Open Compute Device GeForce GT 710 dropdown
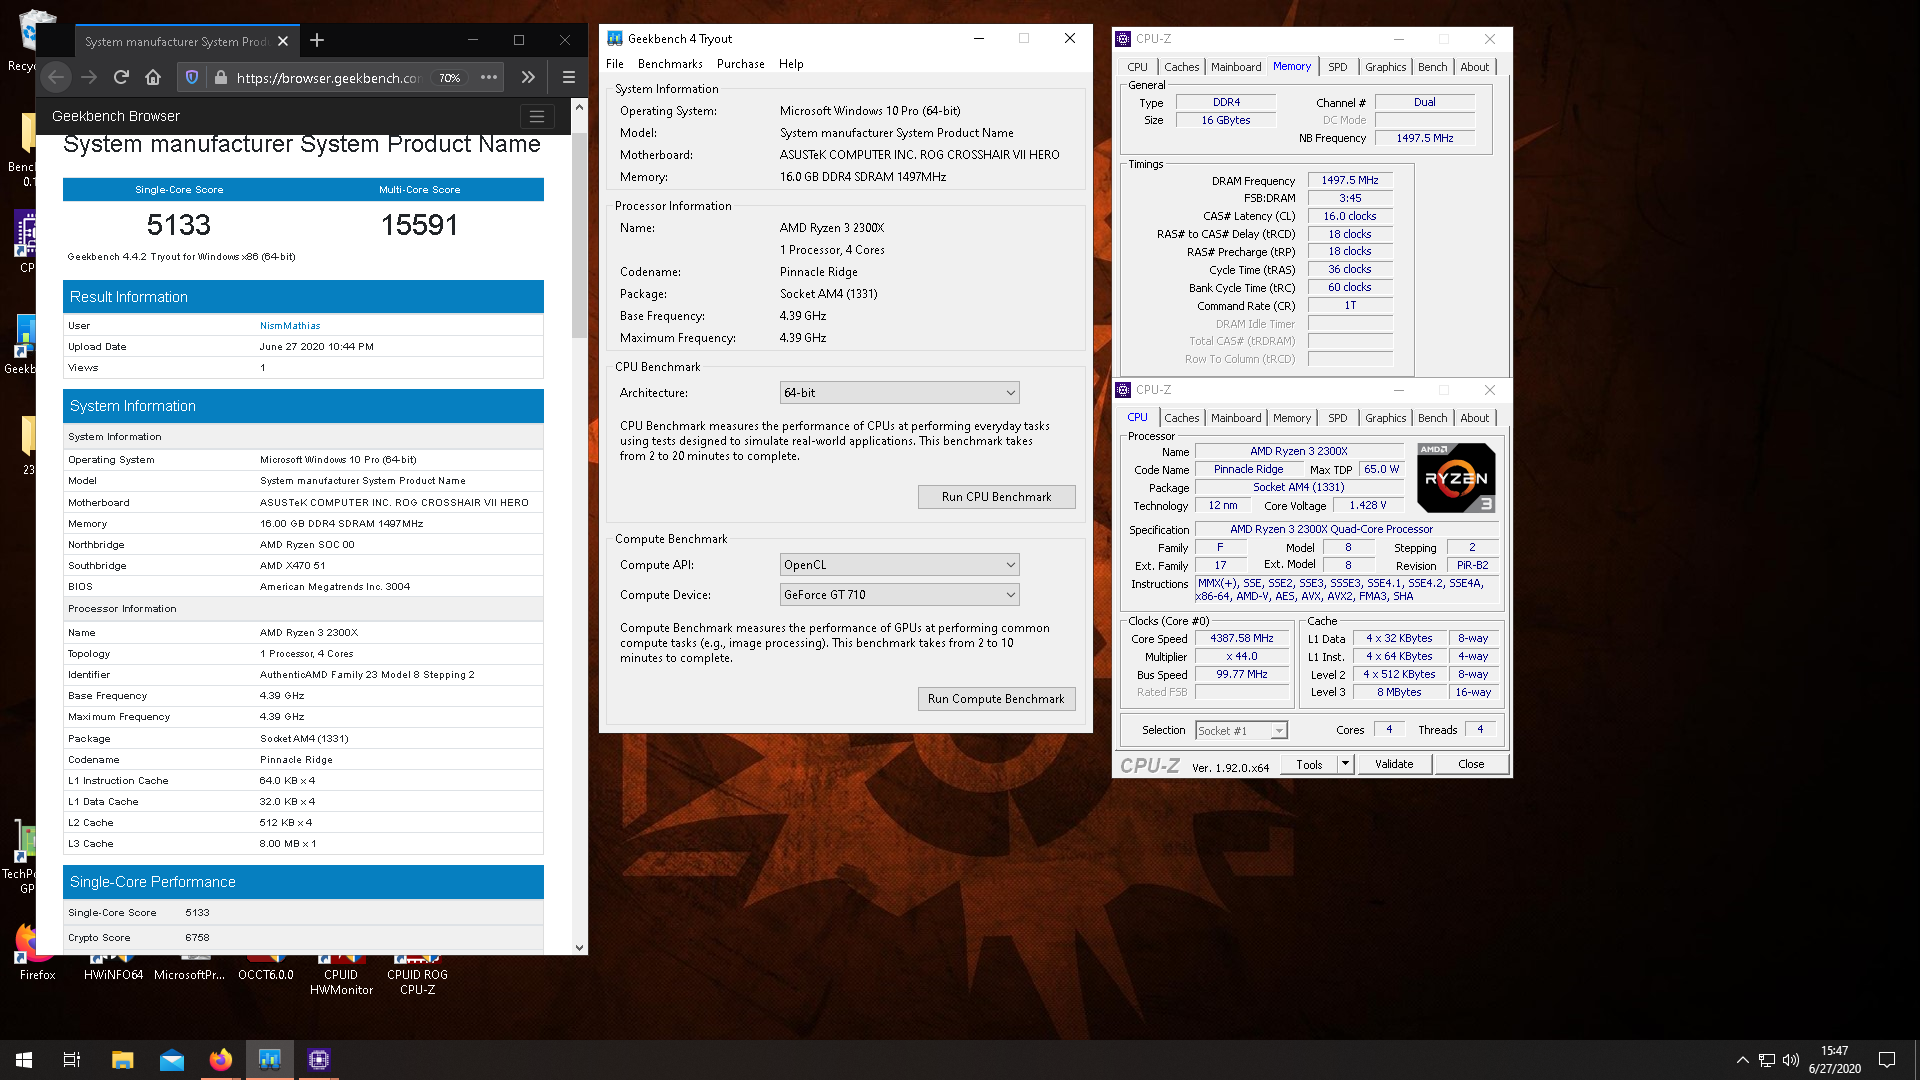Viewport: 1920px width, 1080px height. tap(899, 595)
